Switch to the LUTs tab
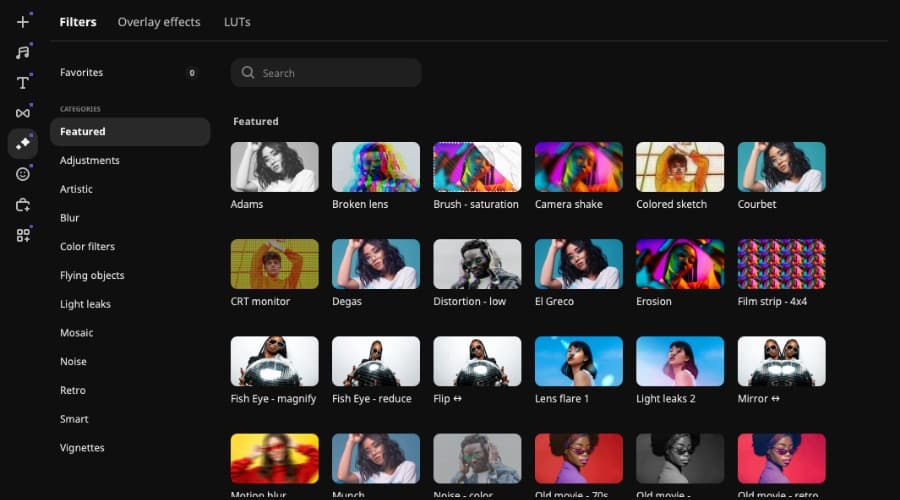900x500 pixels. 237,22
